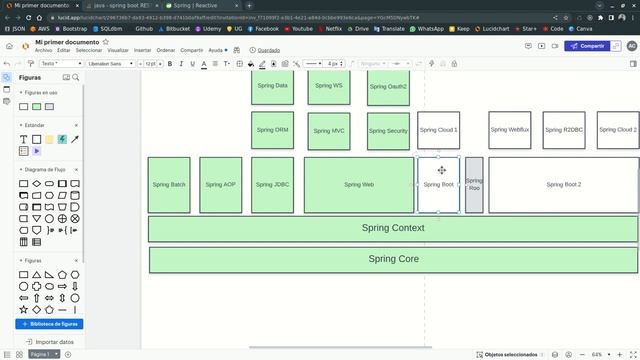Open the Liberation Sans font dropdown

click(x=111, y=64)
